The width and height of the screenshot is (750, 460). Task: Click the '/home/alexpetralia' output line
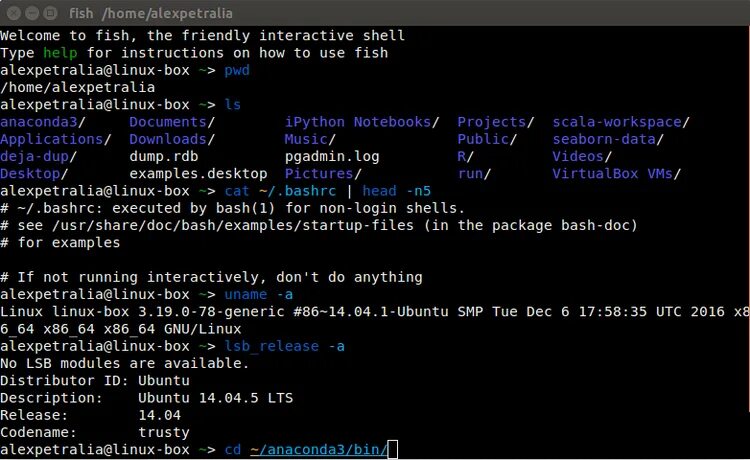coord(77,88)
